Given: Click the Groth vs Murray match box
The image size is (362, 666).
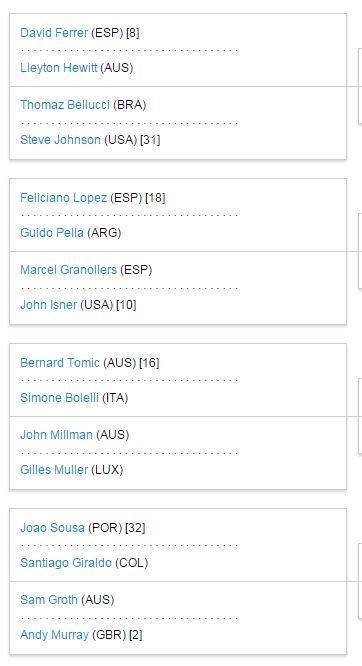Looking at the screenshot, I should pos(178,618).
